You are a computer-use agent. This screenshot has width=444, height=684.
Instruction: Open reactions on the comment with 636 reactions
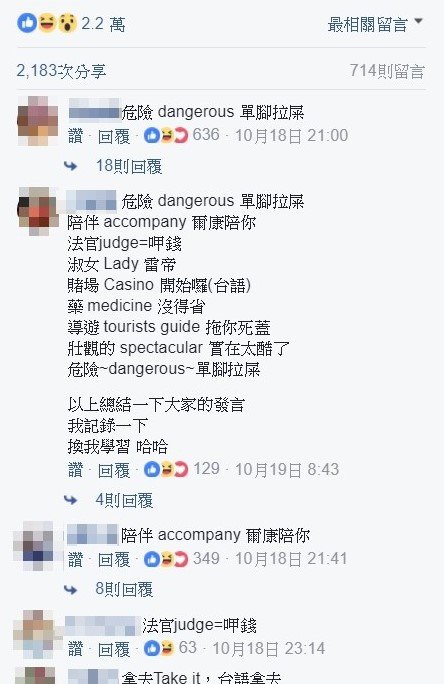(182, 135)
